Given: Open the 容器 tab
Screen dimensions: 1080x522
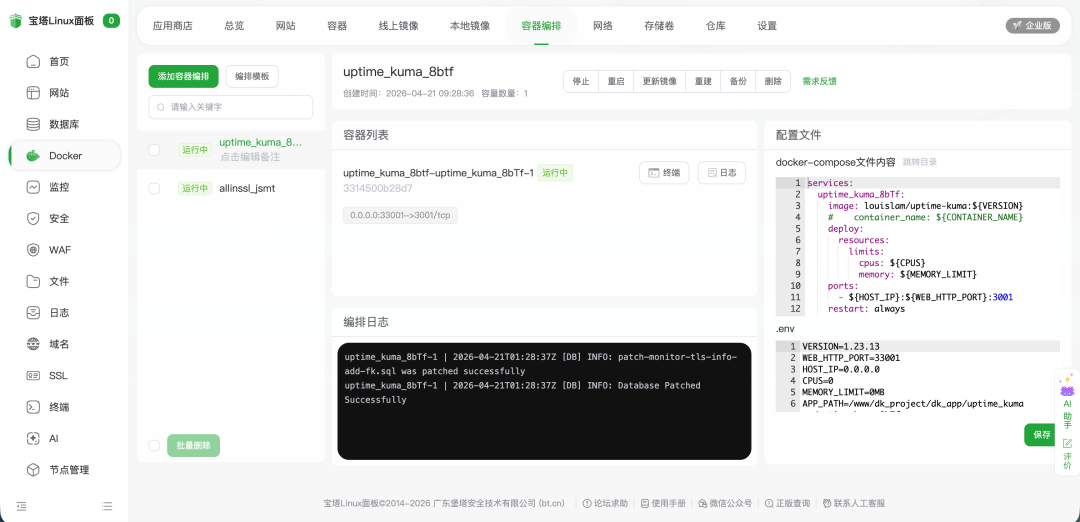Looking at the screenshot, I should (337, 26).
